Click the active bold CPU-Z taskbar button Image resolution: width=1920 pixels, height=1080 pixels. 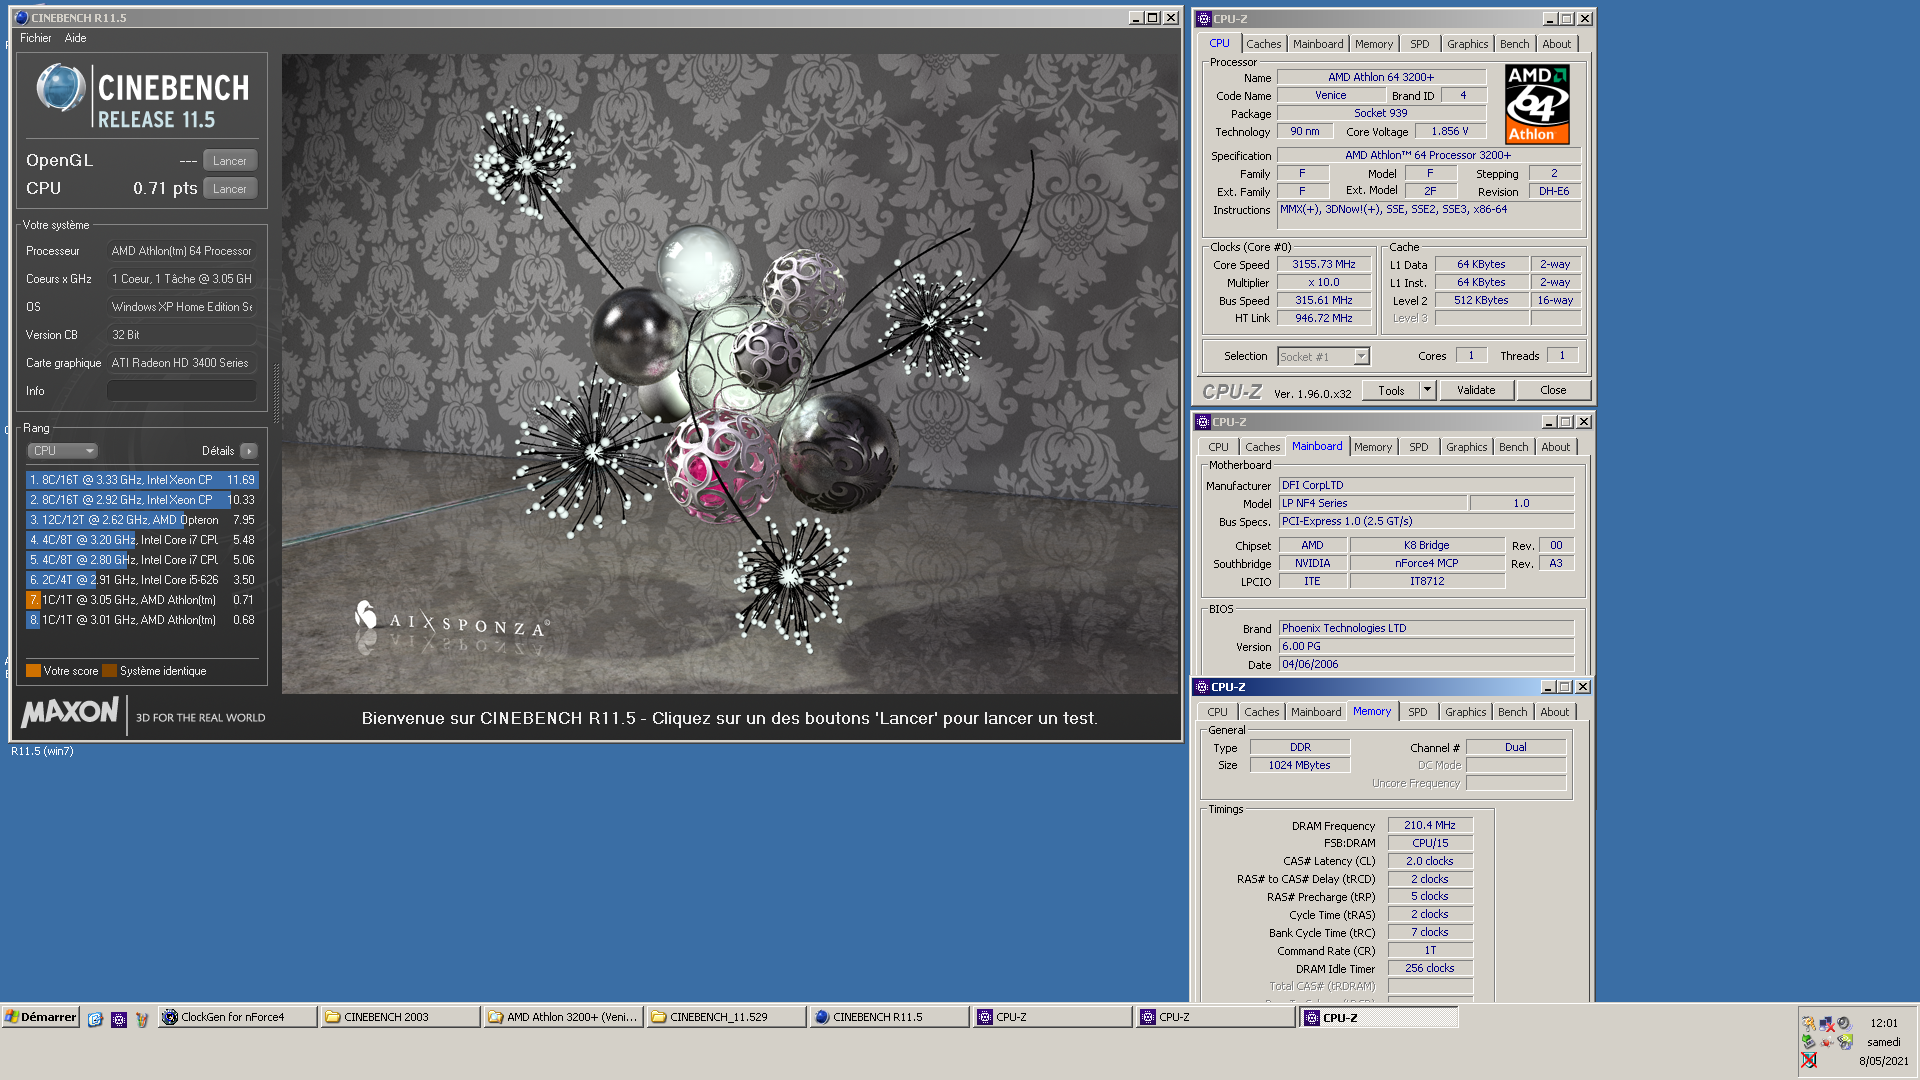(1379, 1017)
